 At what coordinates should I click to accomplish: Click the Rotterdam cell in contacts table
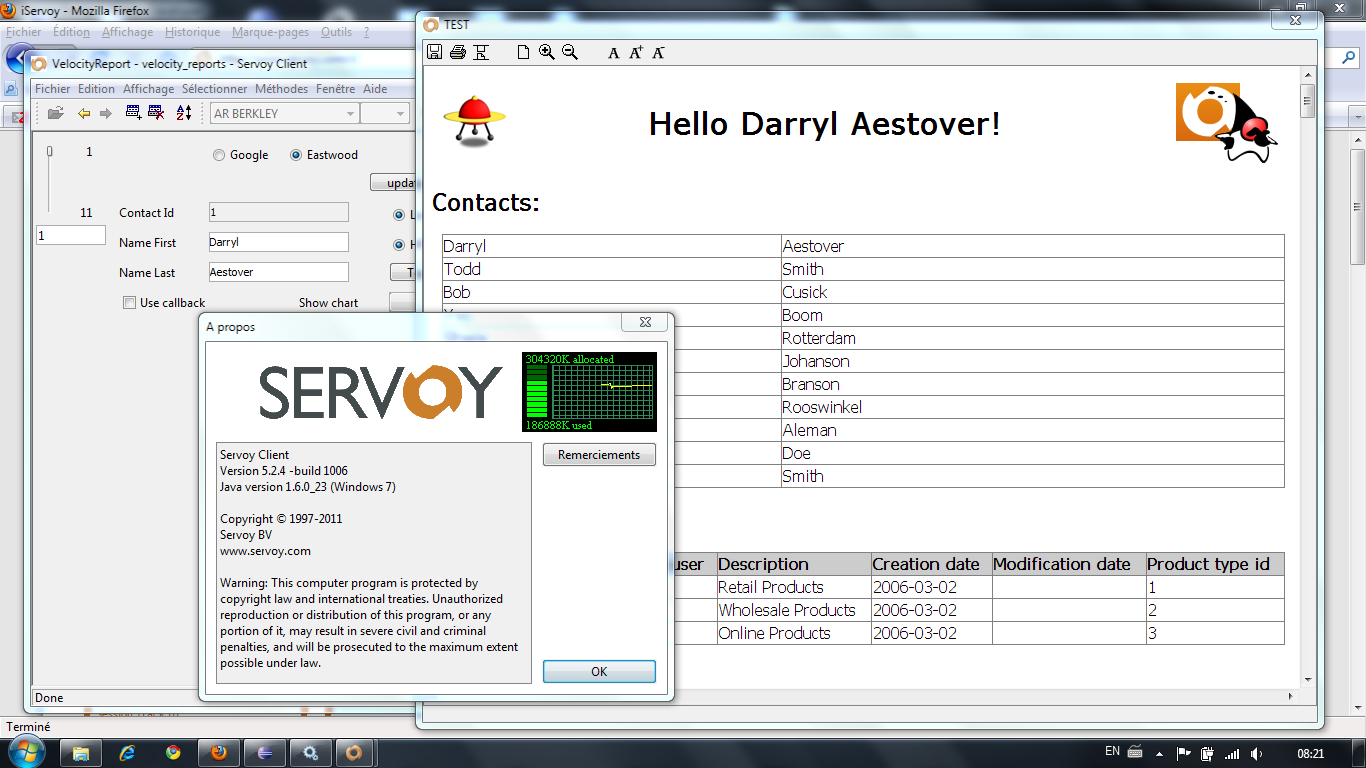(x=1032, y=338)
